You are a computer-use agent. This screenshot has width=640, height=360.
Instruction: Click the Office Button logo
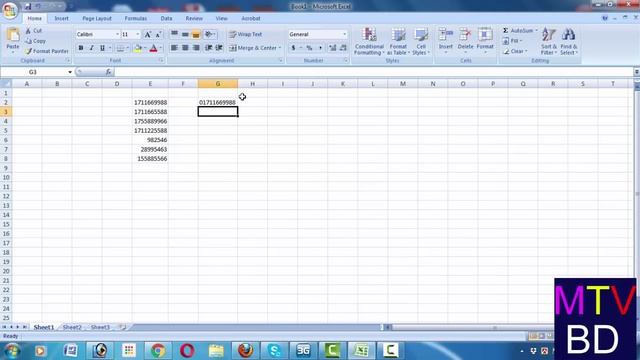[x=9, y=10]
